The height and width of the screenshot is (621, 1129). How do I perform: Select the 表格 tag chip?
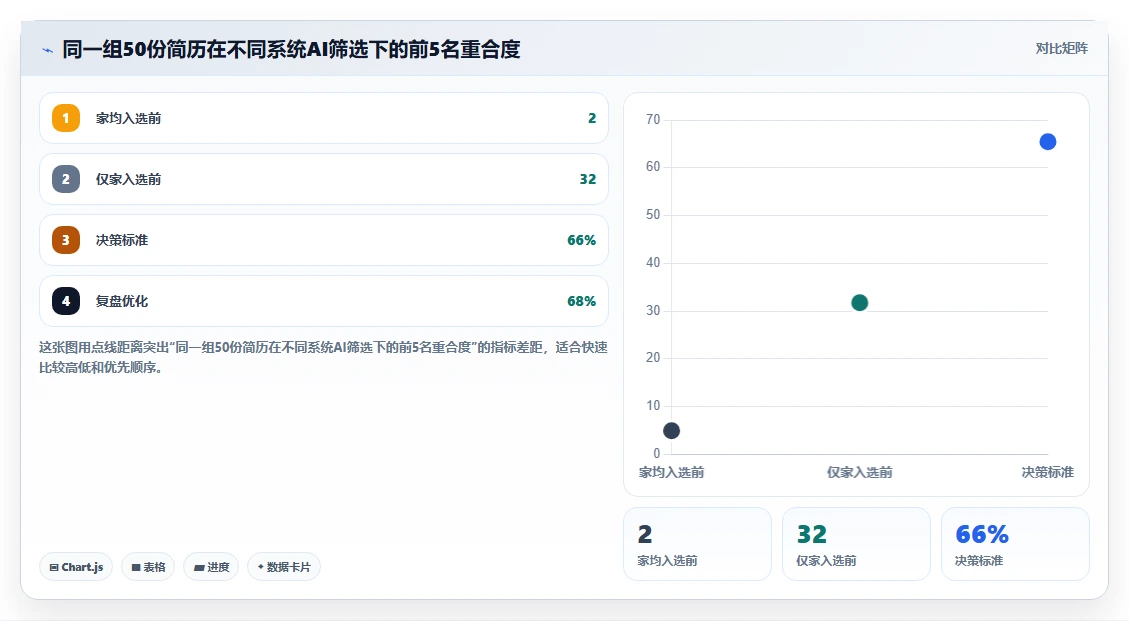(148, 567)
